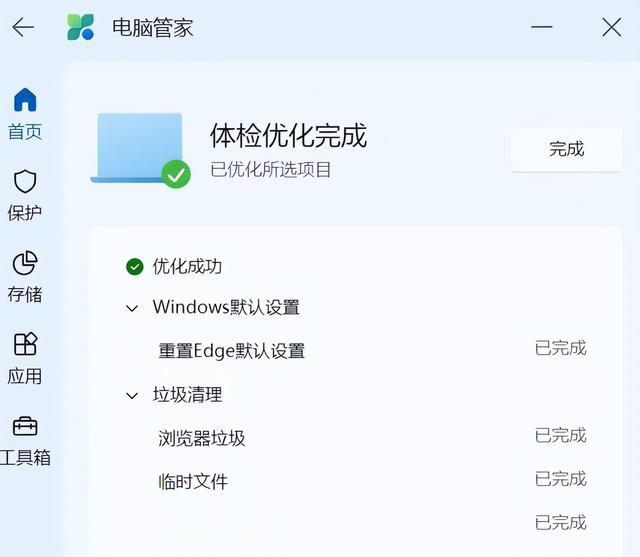Open the 存储 pie chart icon
This screenshot has width=640, height=557.
tap(25, 263)
